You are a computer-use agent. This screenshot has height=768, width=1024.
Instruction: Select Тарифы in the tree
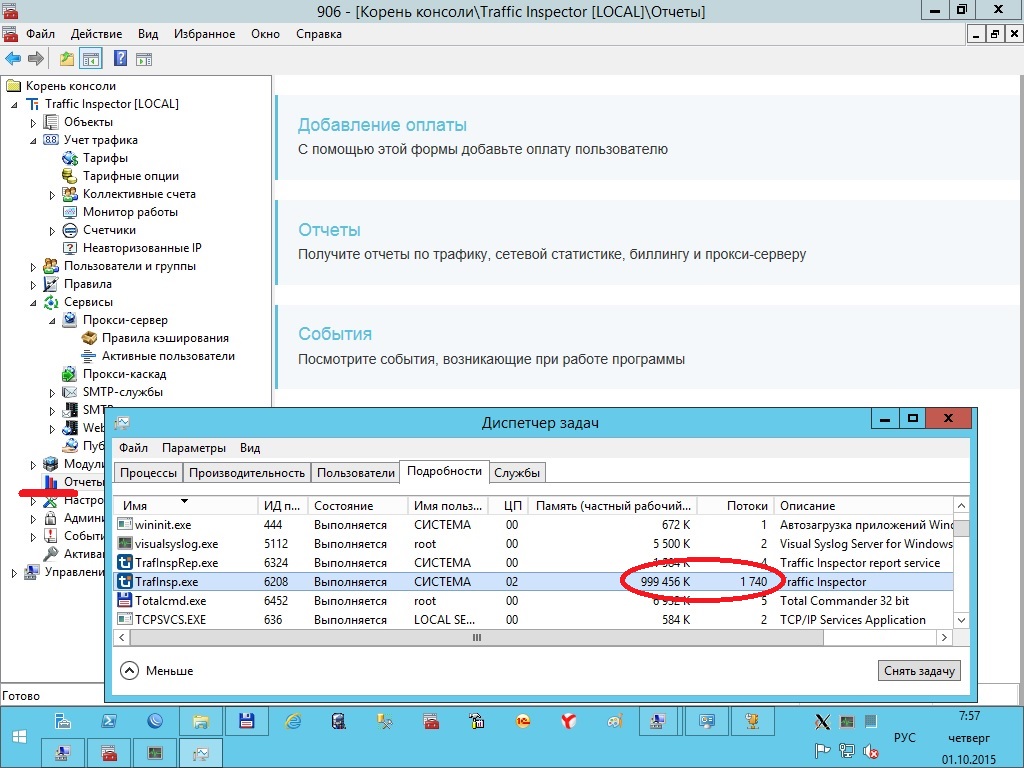click(105, 158)
